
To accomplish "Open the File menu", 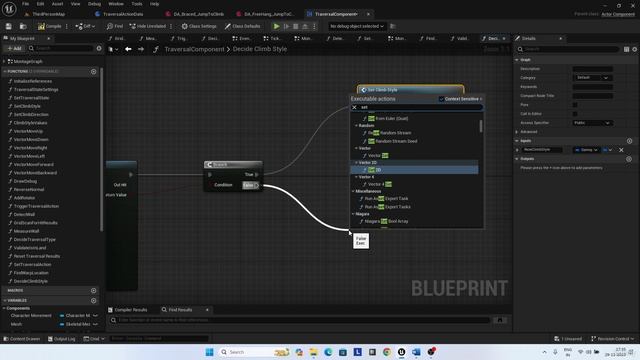I will coord(25,4).
